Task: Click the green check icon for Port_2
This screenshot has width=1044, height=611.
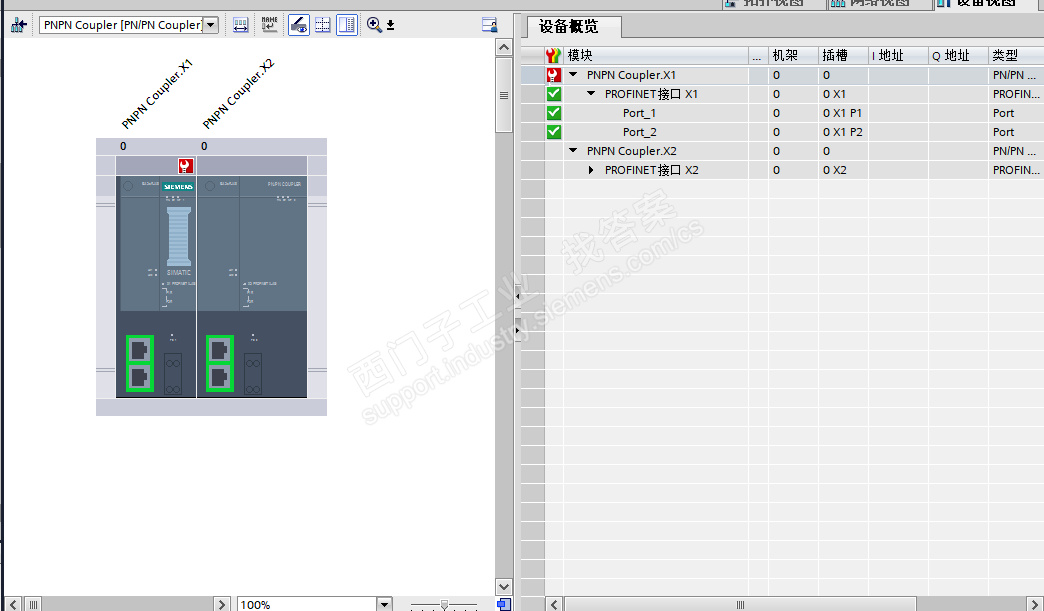Action: (553, 132)
